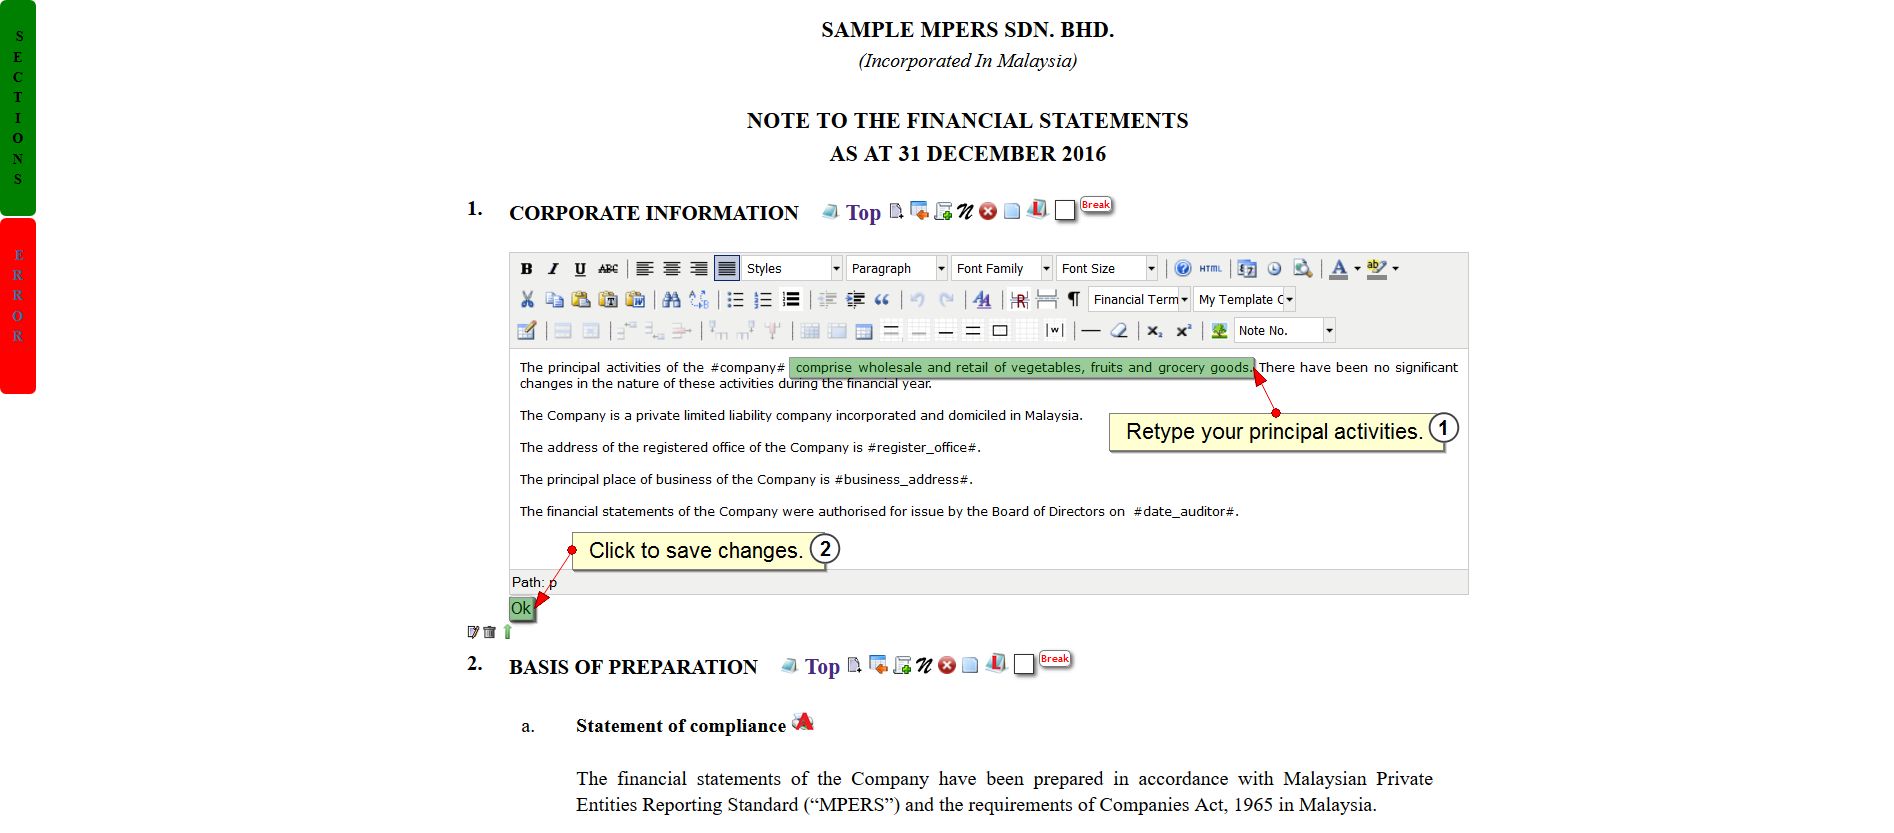Click the red delete icon beside Corporate Information
1894x833 pixels.
(988, 211)
